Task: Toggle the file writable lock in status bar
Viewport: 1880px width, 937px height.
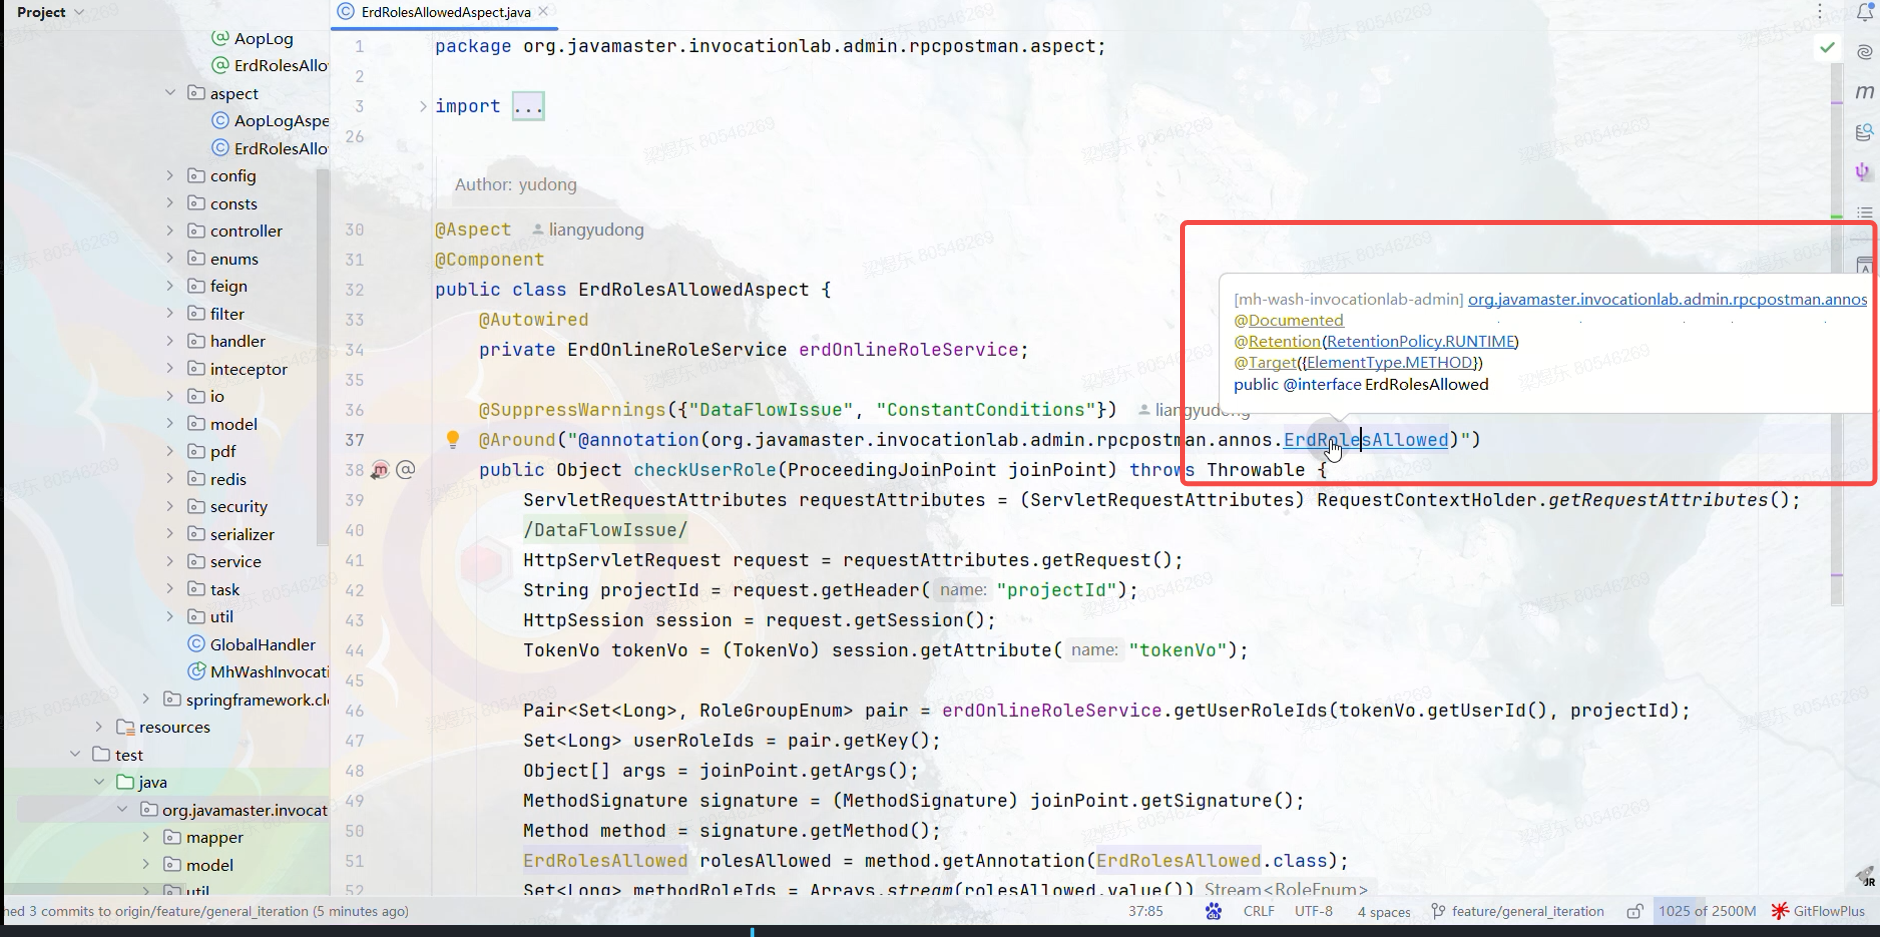Action: point(1634,911)
